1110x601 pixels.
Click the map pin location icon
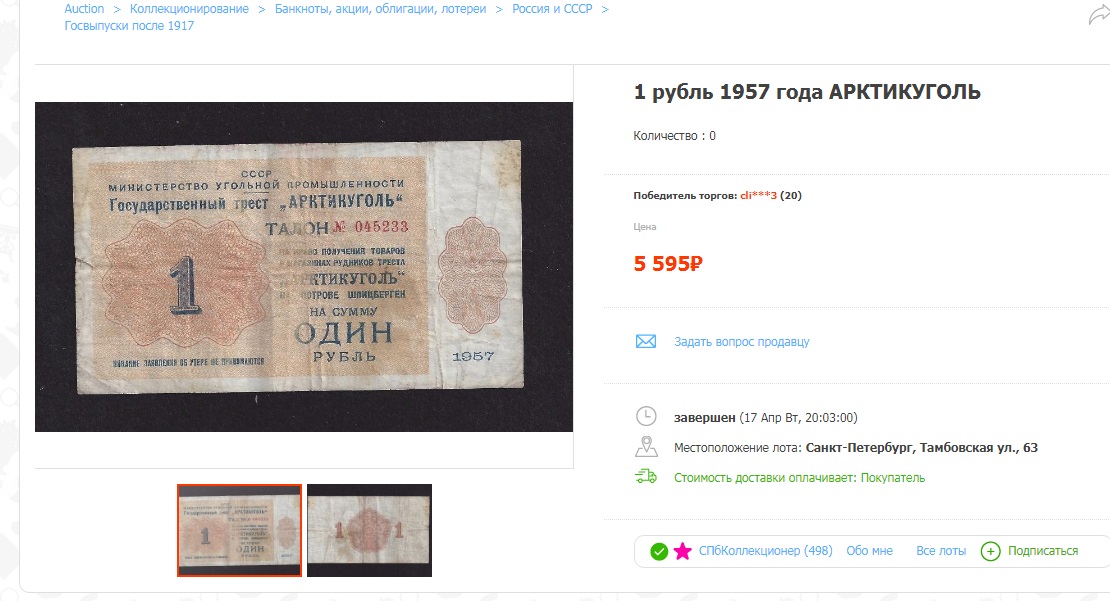pyautogui.click(x=646, y=447)
